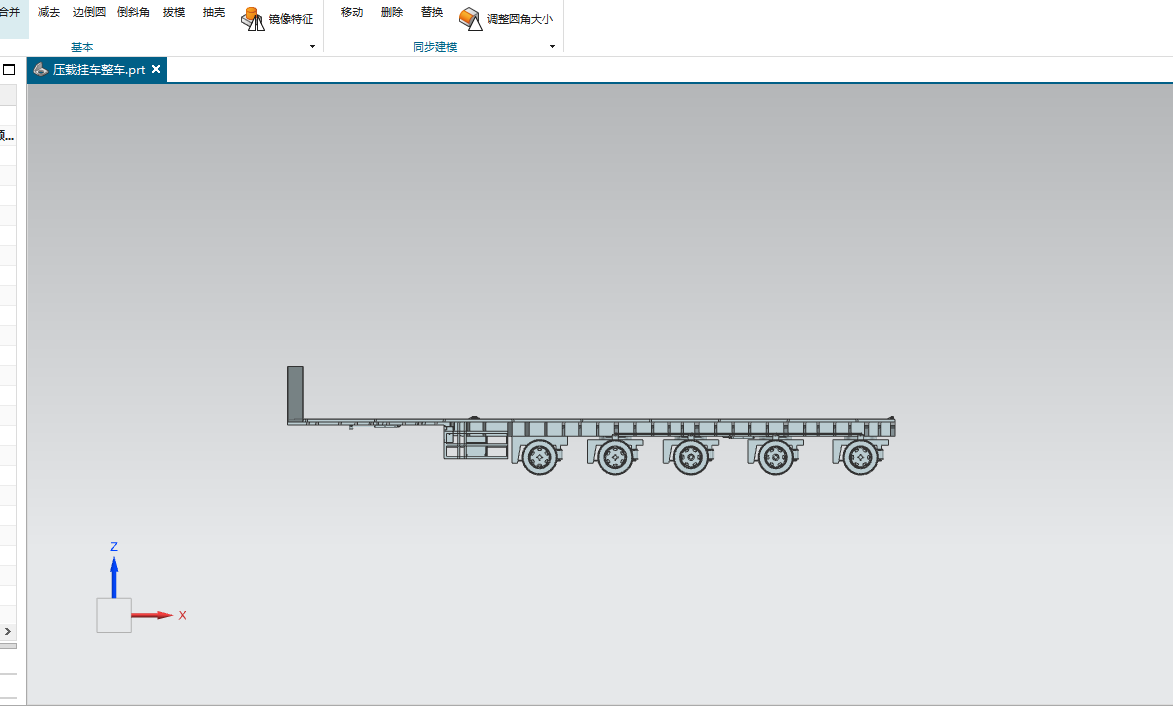
Task: Pick the Replace (替换) command
Action: (x=432, y=12)
